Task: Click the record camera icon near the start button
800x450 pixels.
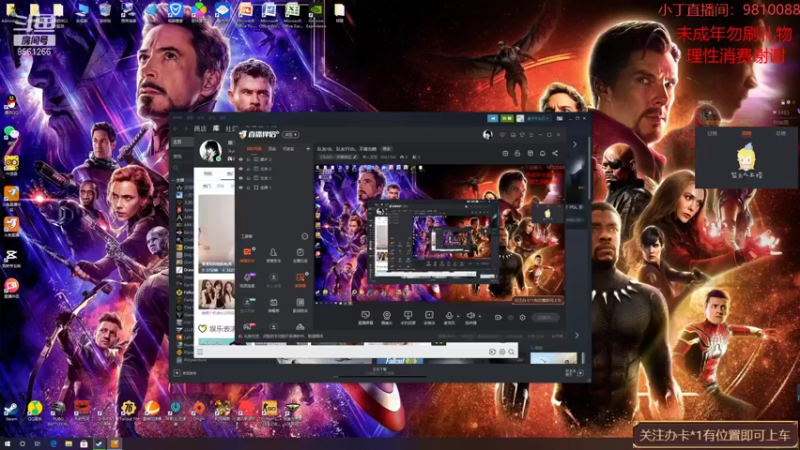Action: tap(498, 317)
